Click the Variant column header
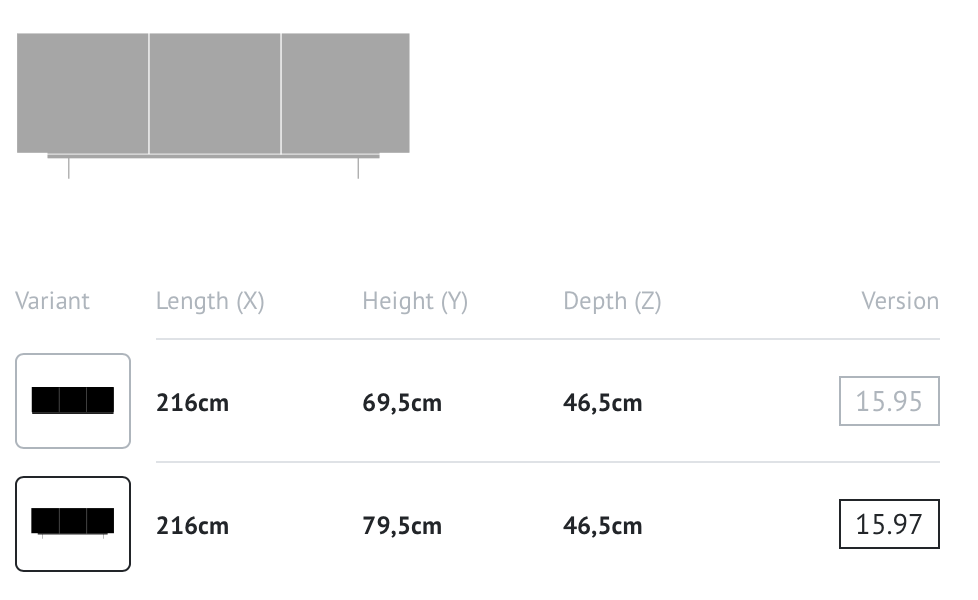Screen dimensions: 978x600 click(52, 301)
